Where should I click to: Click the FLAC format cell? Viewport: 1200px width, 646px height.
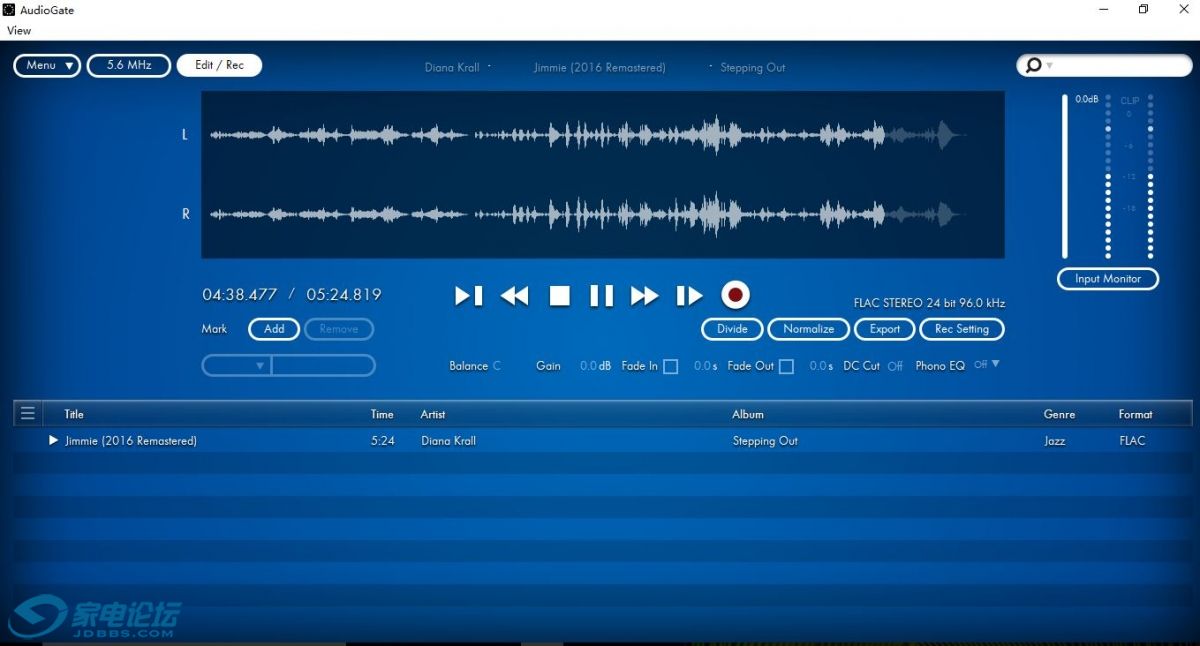coord(1132,441)
